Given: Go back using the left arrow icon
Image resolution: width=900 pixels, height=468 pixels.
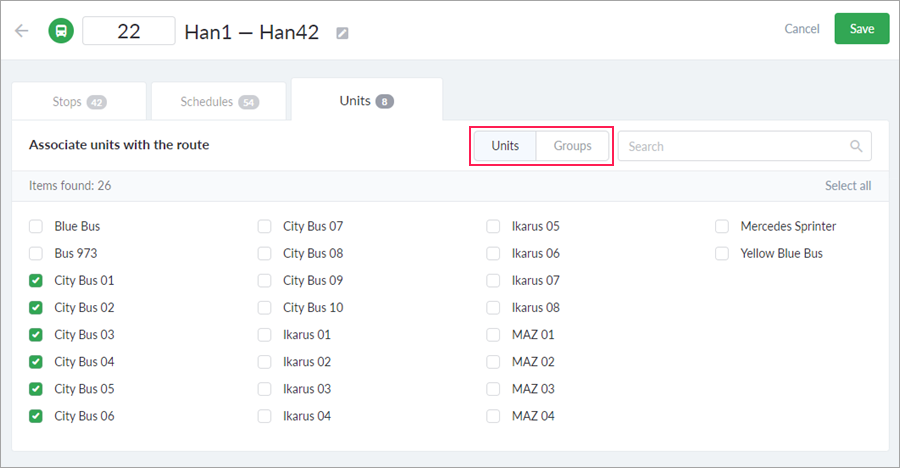Looking at the screenshot, I should tap(22, 30).
